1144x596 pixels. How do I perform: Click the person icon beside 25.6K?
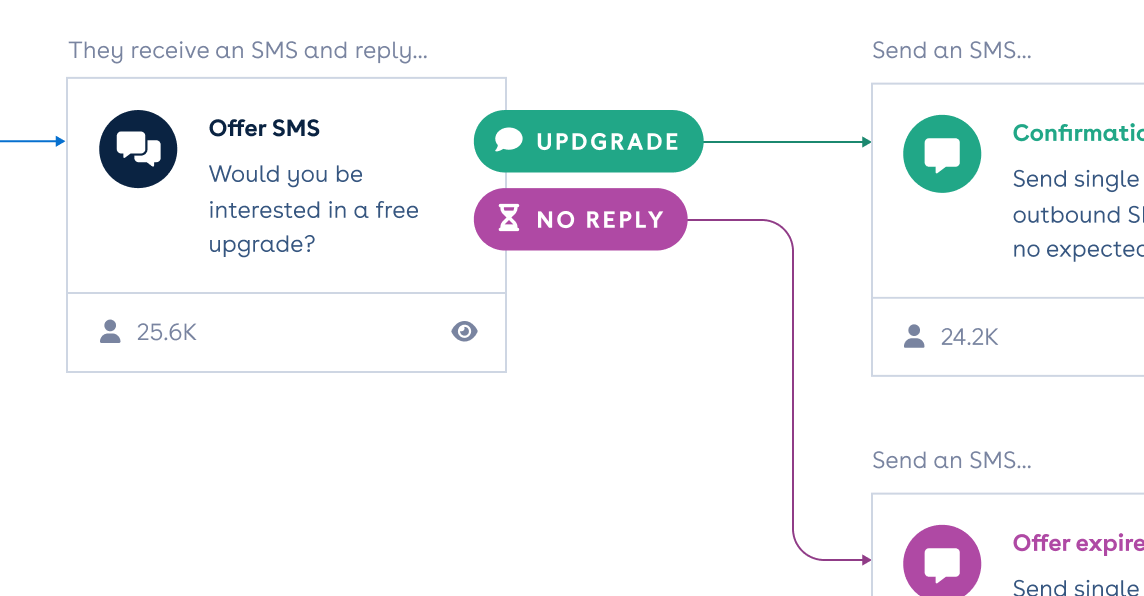tap(110, 331)
